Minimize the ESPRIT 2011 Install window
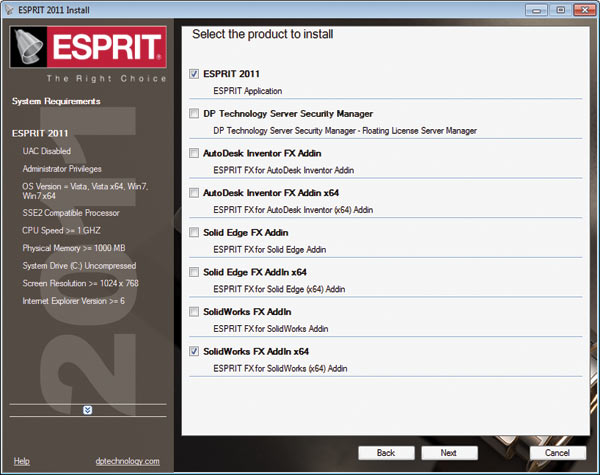The width and height of the screenshot is (600, 475). (x=536, y=10)
